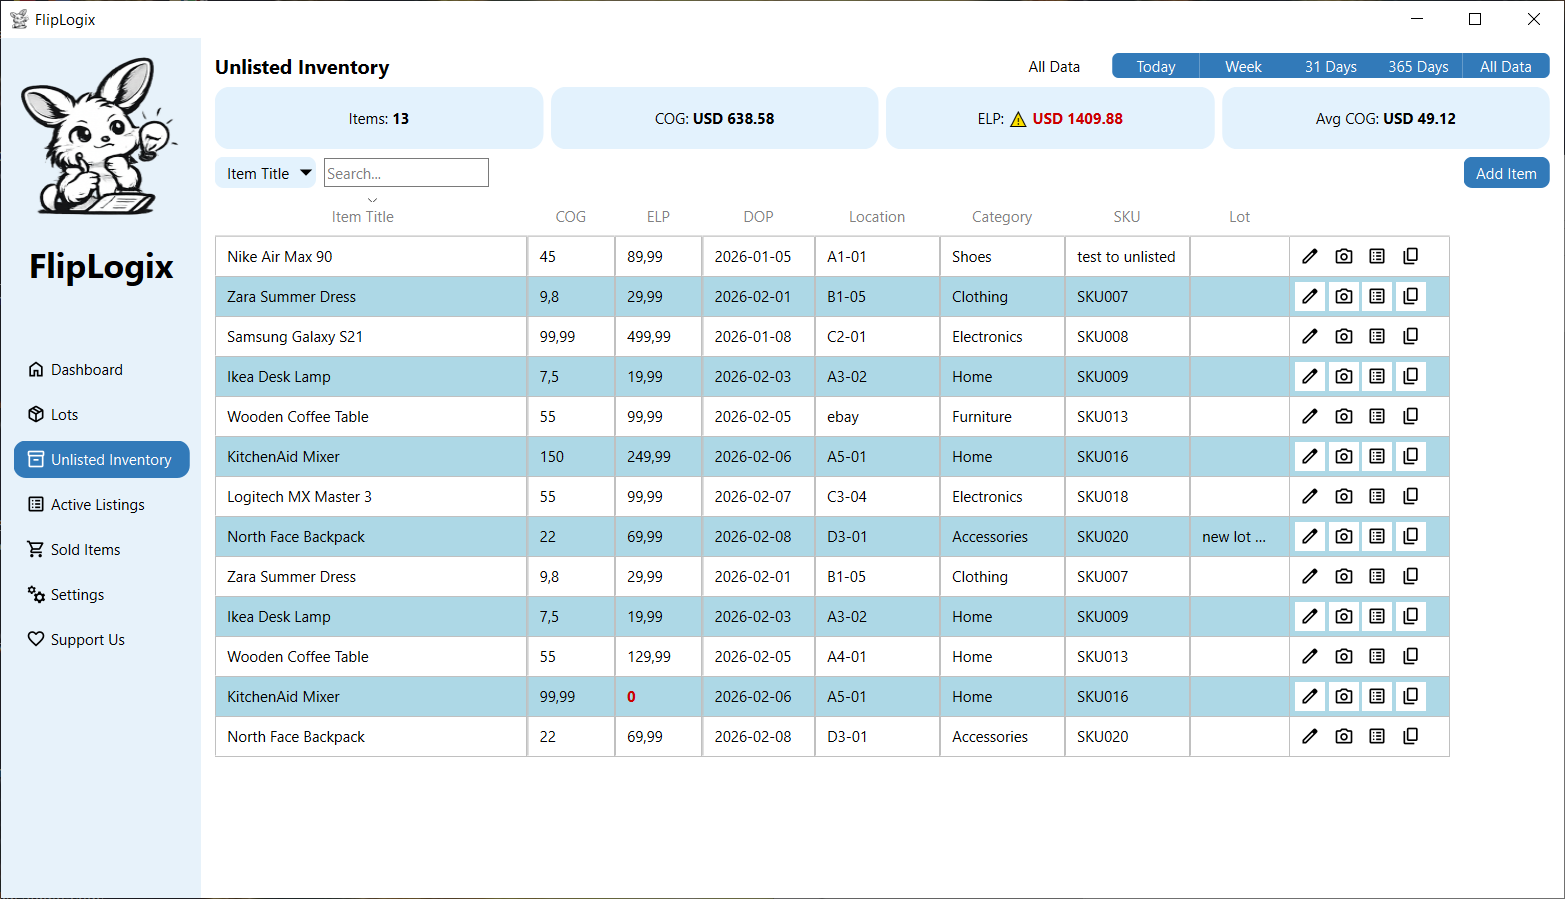Click the edit pencil for Nike Air Max 90
Image resolution: width=1565 pixels, height=899 pixels.
point(1309,256)
